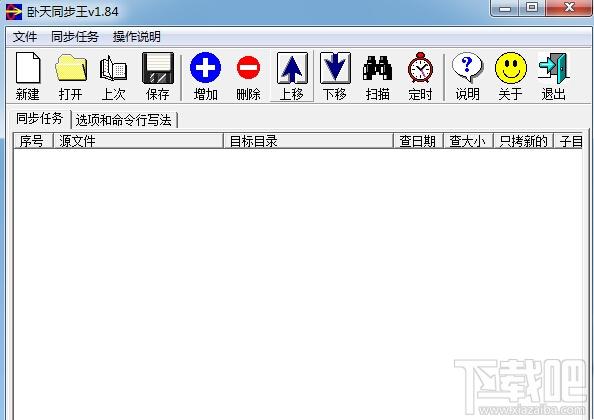Sort by the 源文件 column header

[138, 141]
